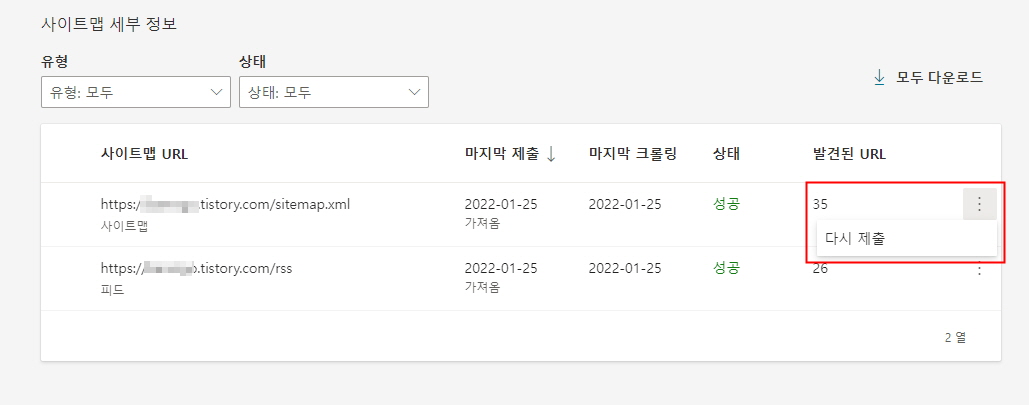The width and height of the screenshot is (1029, 405).
Task: Click the download arrow icon beside 모두 다운로드
Action: [x=879, y=78]
